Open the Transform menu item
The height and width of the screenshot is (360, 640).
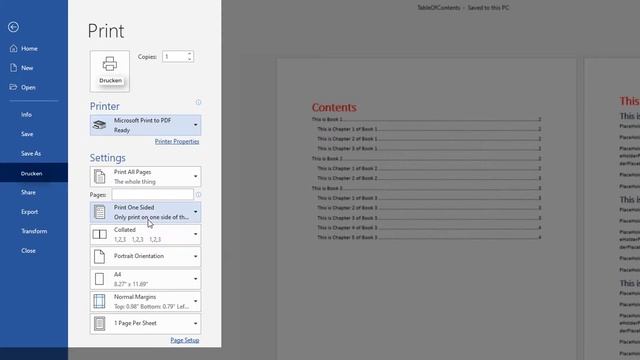pos(34,231)
